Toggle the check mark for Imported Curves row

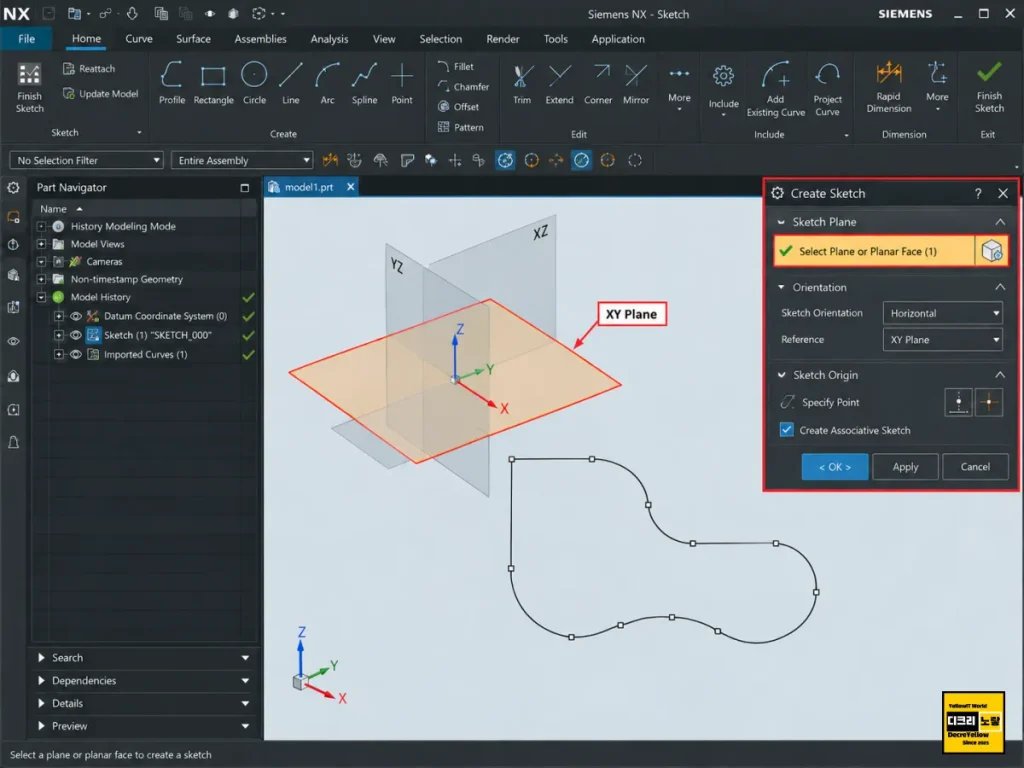click(x=248, y=355)
